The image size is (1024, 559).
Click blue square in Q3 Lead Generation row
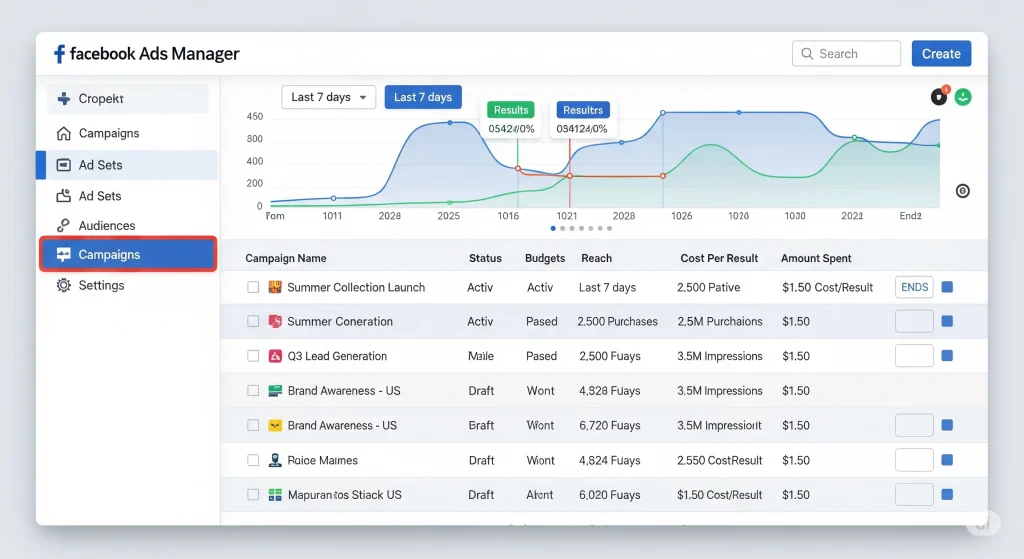tap(947, 355)
